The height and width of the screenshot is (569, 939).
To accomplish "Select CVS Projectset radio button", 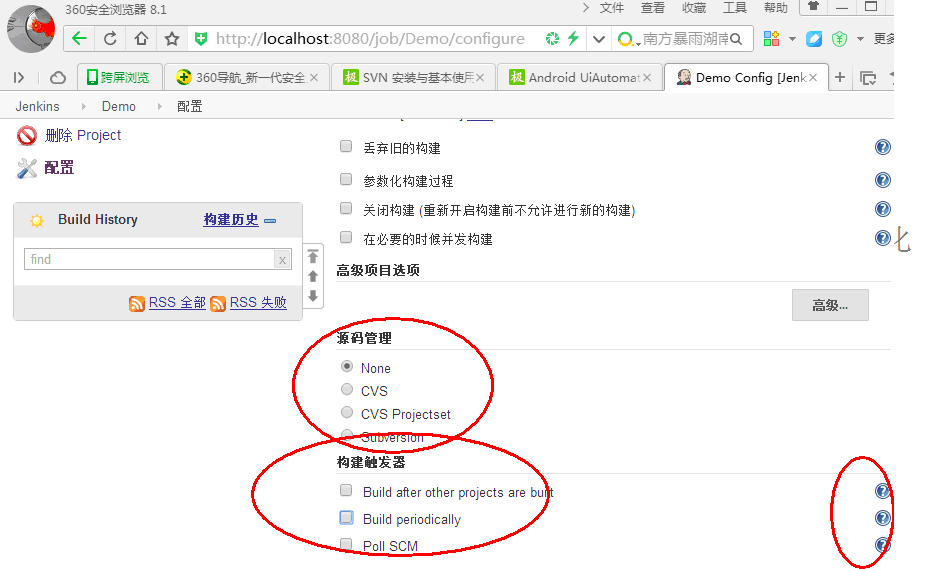I will coord(347,412).
